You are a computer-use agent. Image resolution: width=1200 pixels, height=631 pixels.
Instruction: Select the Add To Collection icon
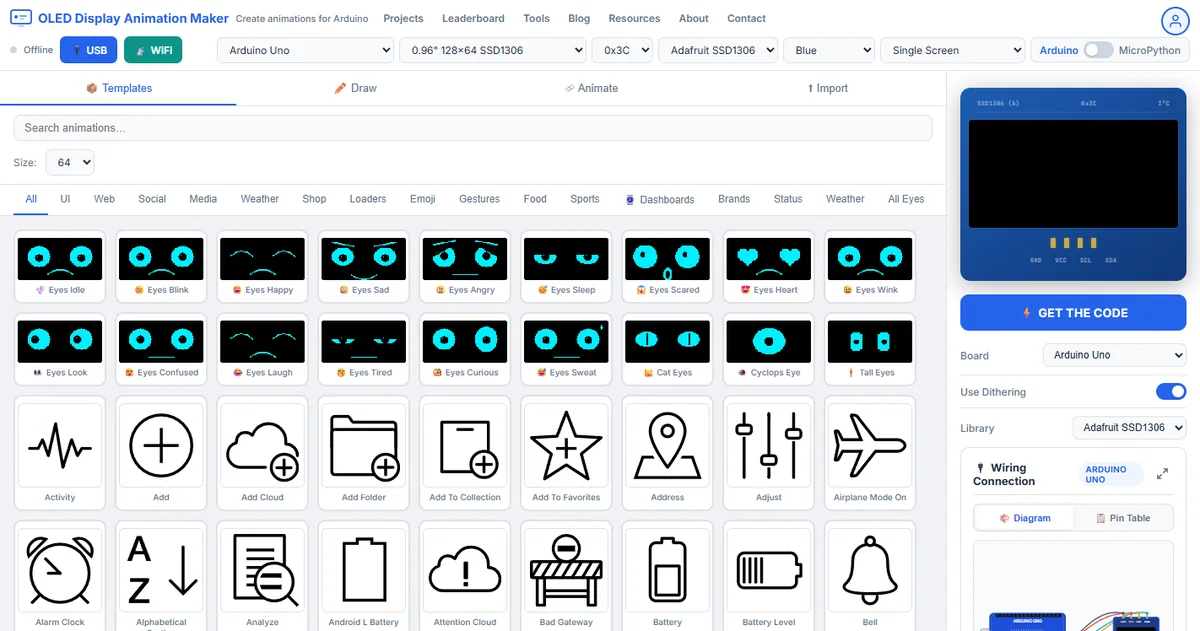[x=465, y=453]
